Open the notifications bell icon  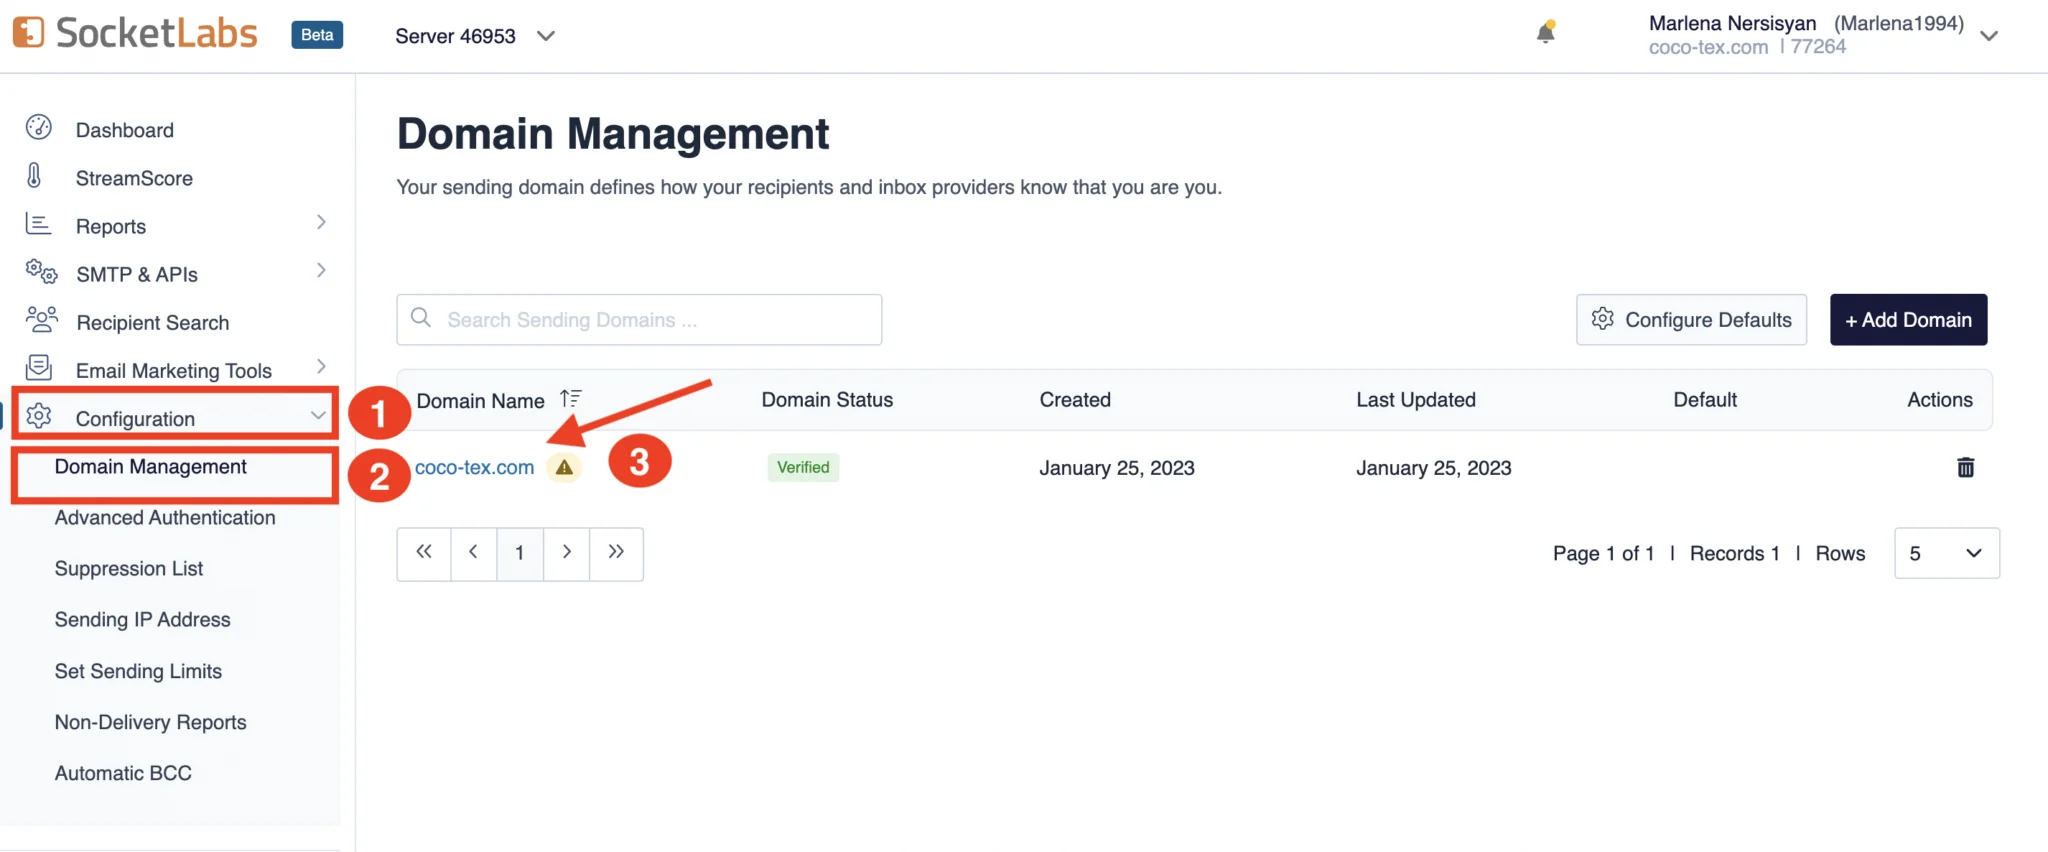[1546, 32]
